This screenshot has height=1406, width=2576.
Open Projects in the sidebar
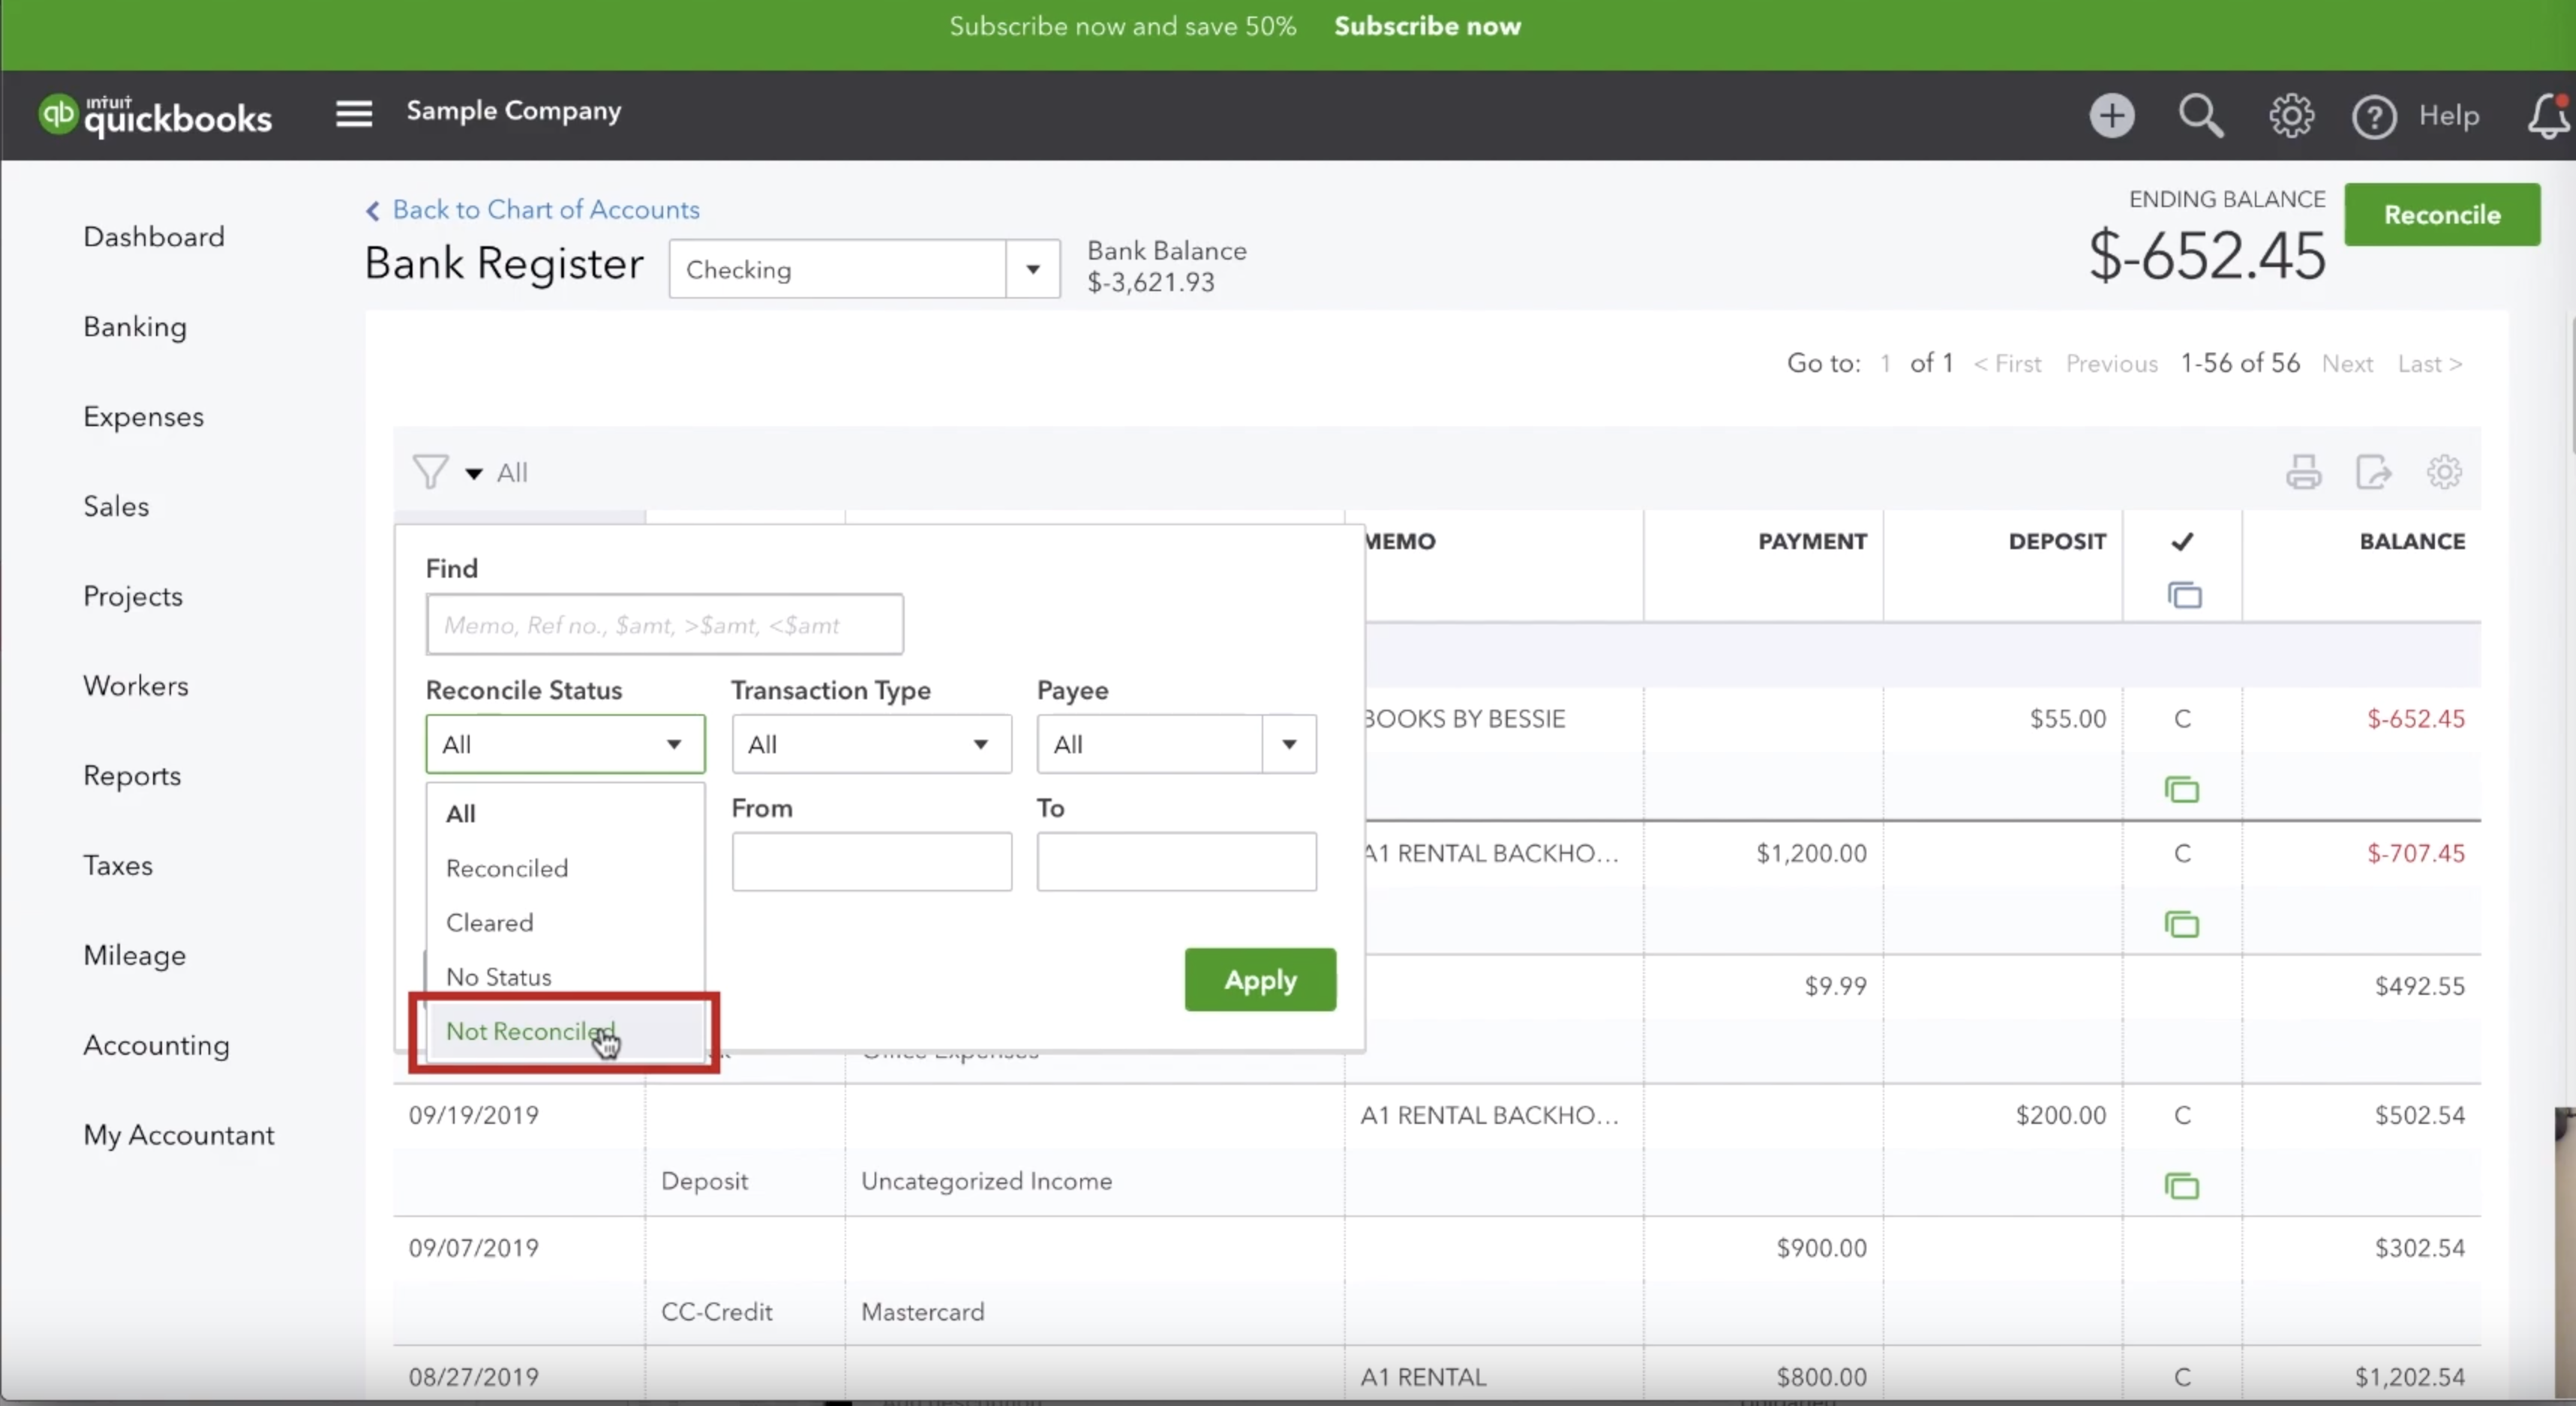coord(133,597)
